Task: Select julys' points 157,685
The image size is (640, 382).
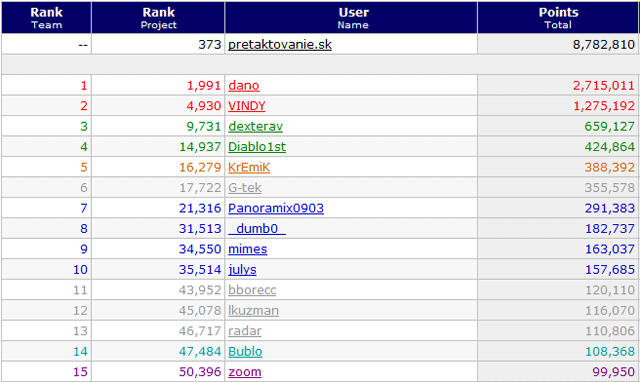Action: [610, 269]
